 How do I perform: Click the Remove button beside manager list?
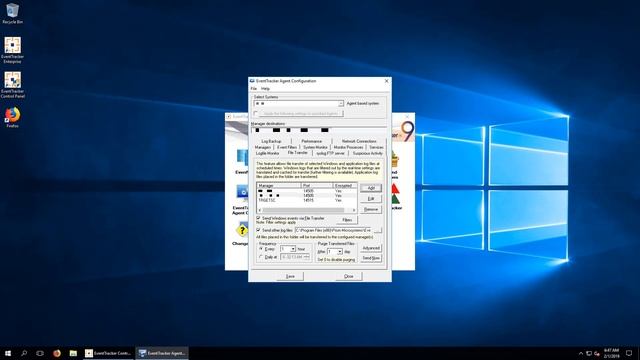point(371,209)
